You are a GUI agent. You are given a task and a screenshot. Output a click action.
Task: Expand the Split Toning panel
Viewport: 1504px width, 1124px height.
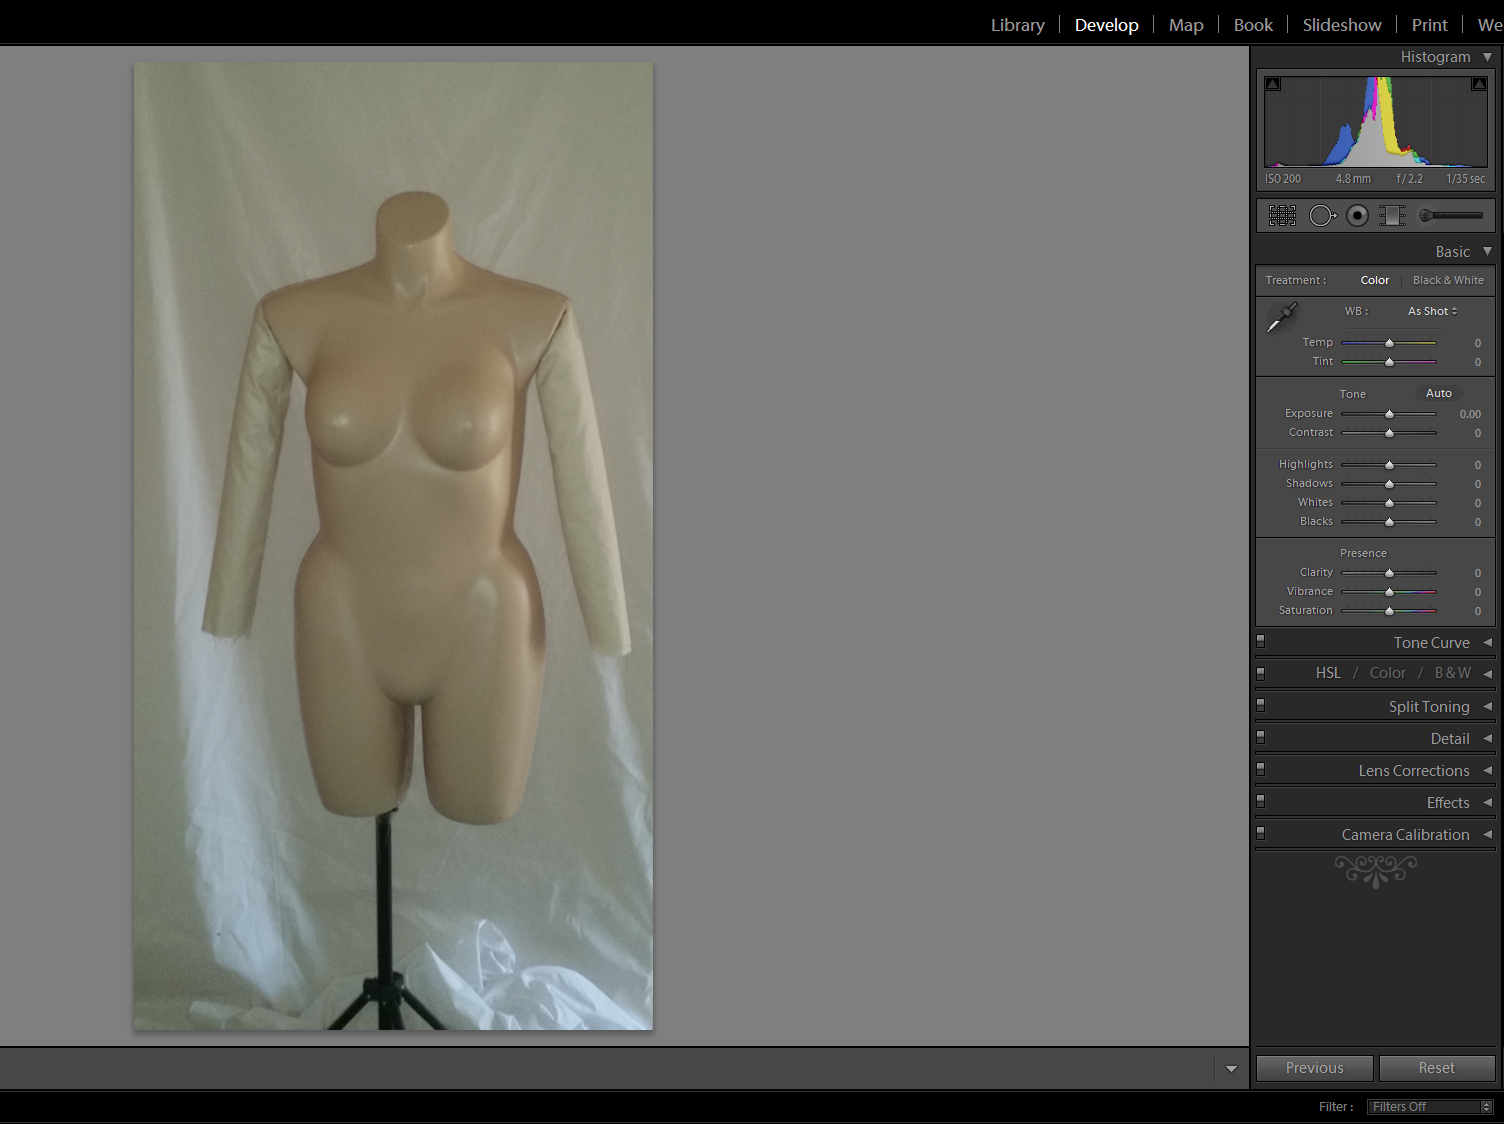pyautogui.click(x=1488, y=706)
